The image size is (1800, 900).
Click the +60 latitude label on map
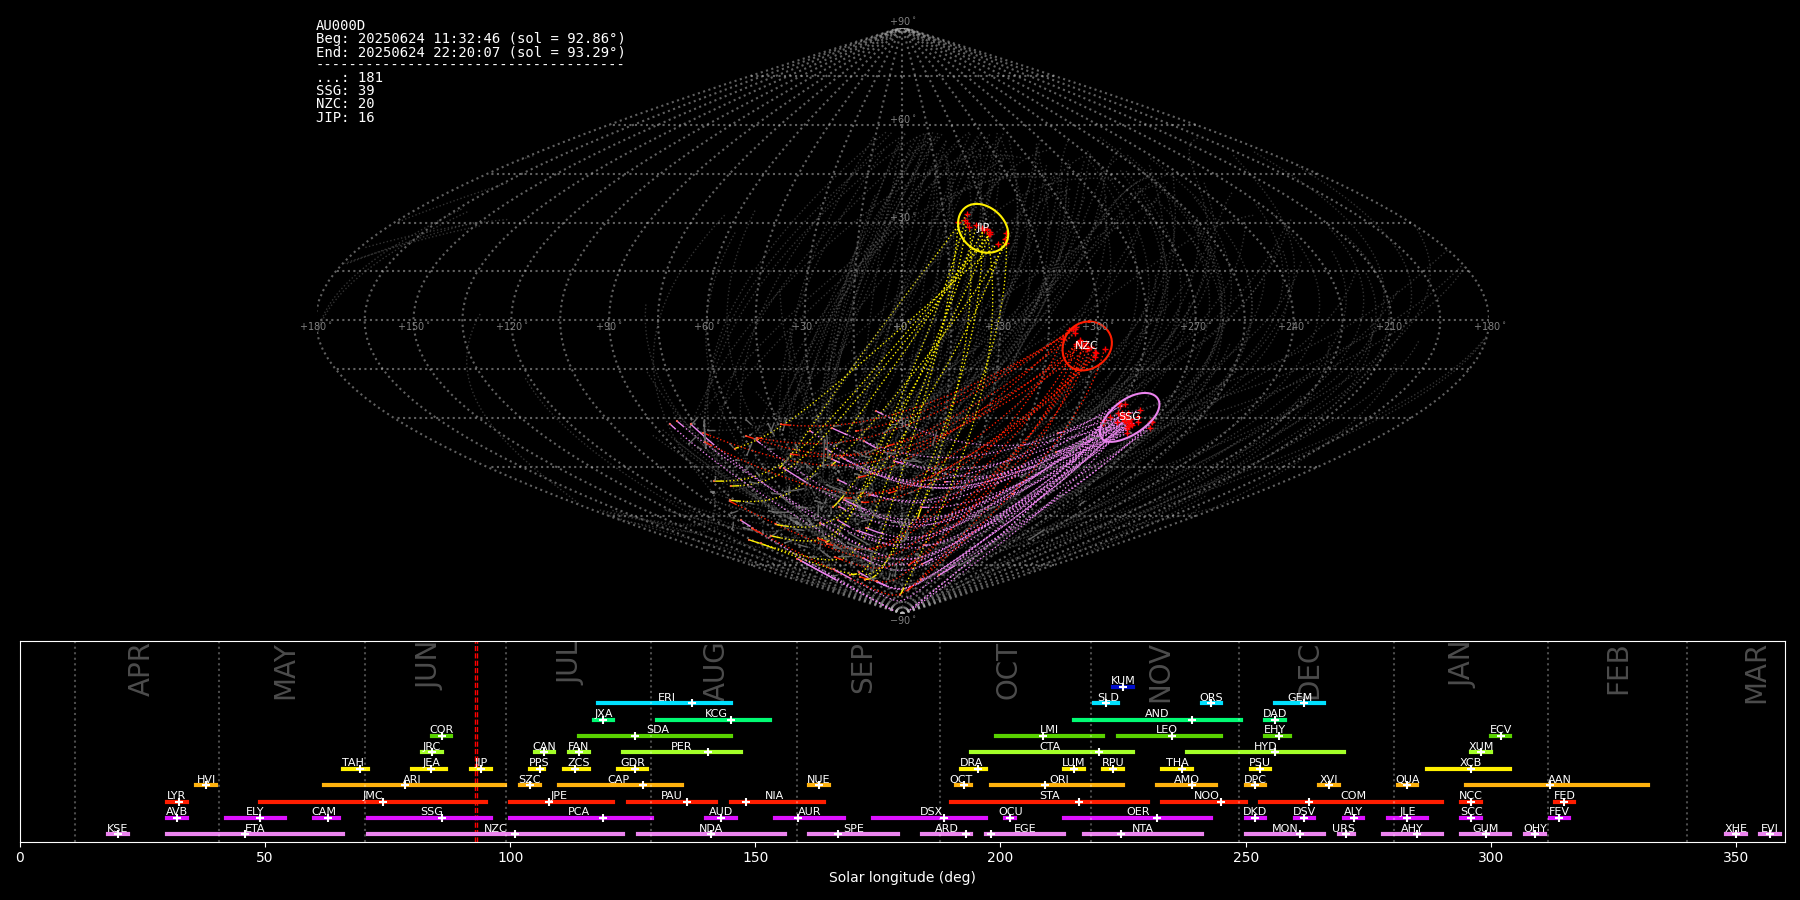tap(901, 121)
